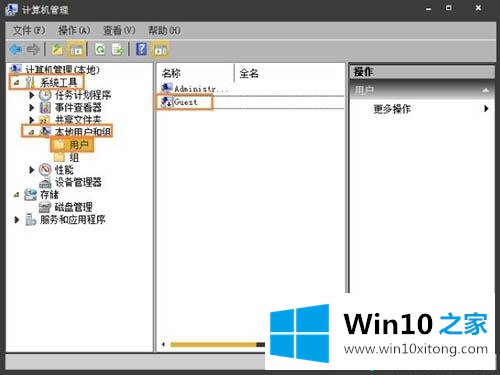Screen dimensions: 500x375
Task: Expand the 共享文件夹 node arrow
Action: (32, 119)
